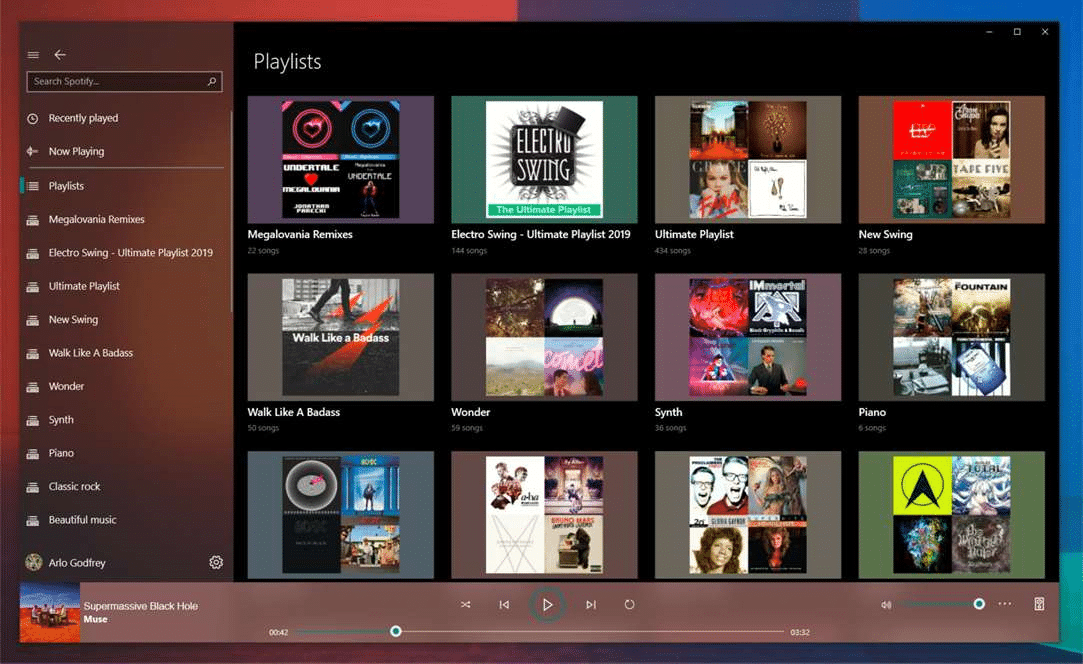
Task: Enter compact overlay mode
Action: [x=1038, y=604]
